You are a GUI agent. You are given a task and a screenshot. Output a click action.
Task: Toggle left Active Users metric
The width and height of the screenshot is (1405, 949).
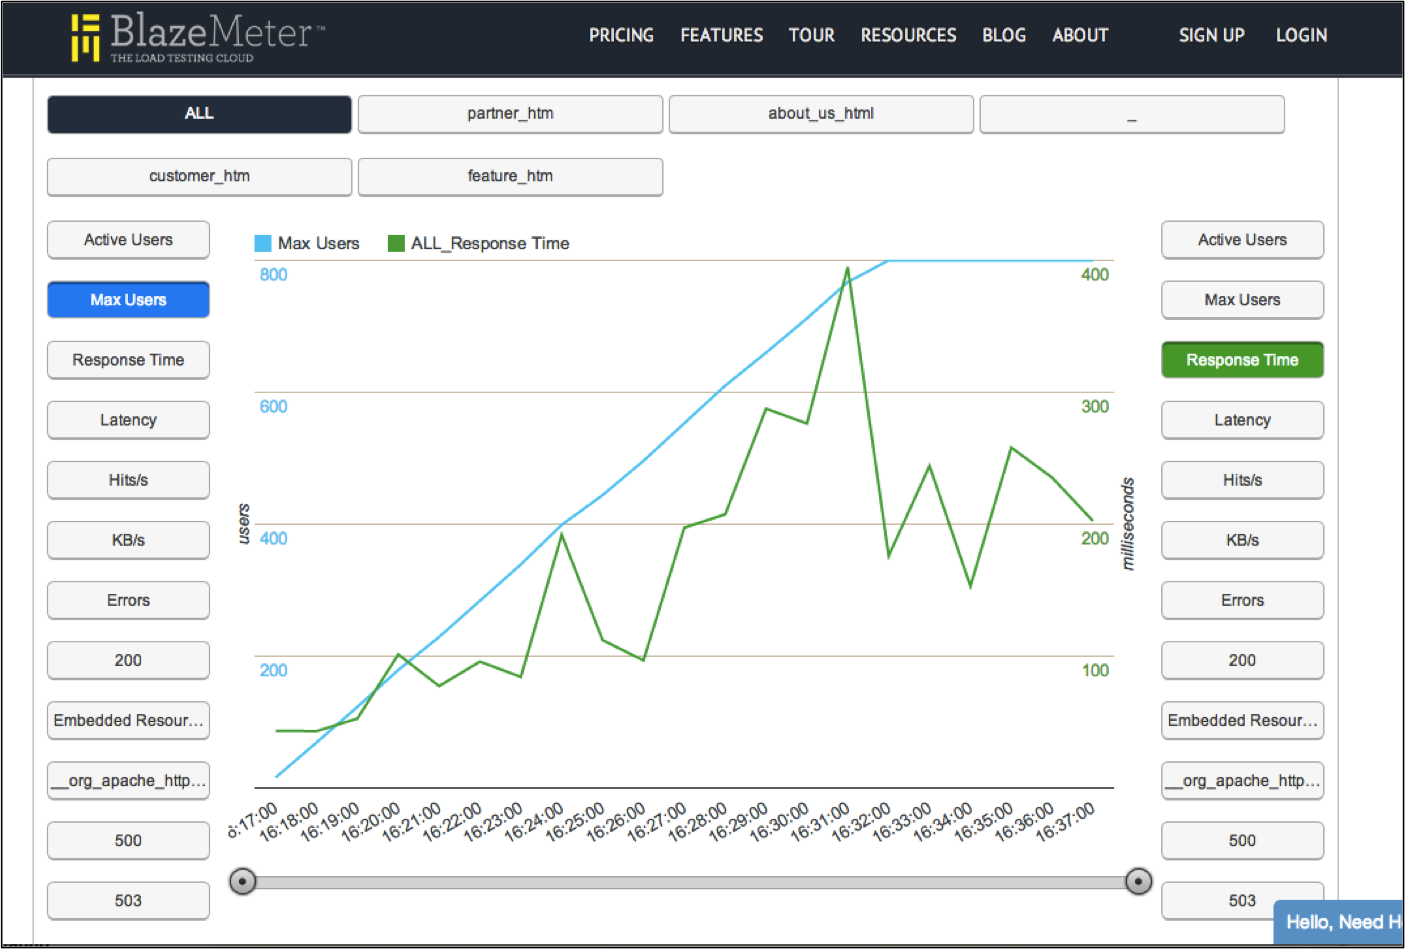(128, 240)
